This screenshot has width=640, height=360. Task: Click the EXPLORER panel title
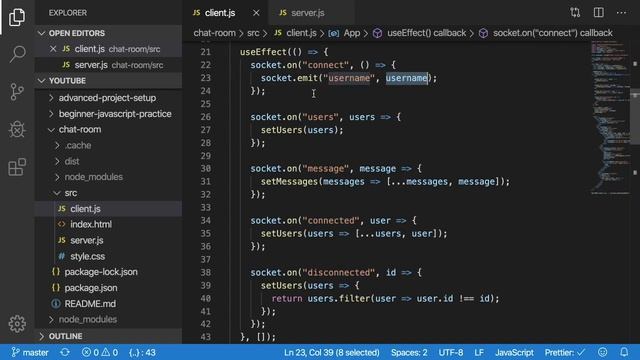pyautogui.click(x=68, y=13)
